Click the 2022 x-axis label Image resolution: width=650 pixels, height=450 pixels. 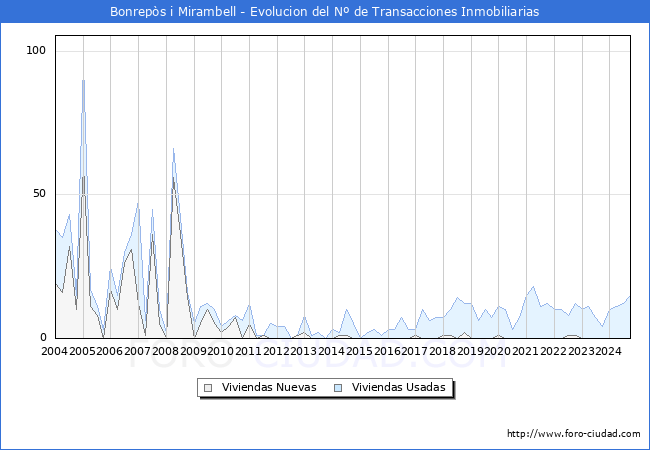click(553, 351)
